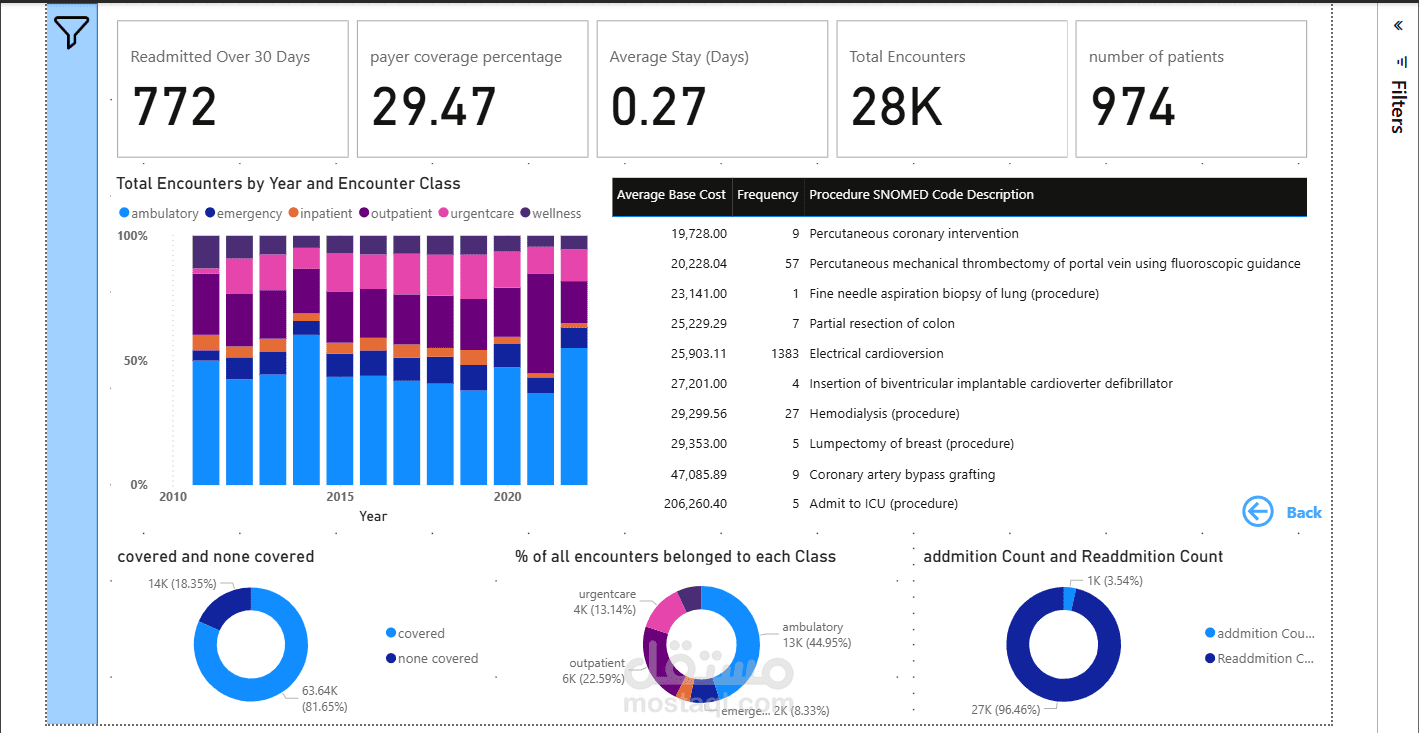Select the wellness legend entry
Screen dimensions: 1419x733
(550, 213)
